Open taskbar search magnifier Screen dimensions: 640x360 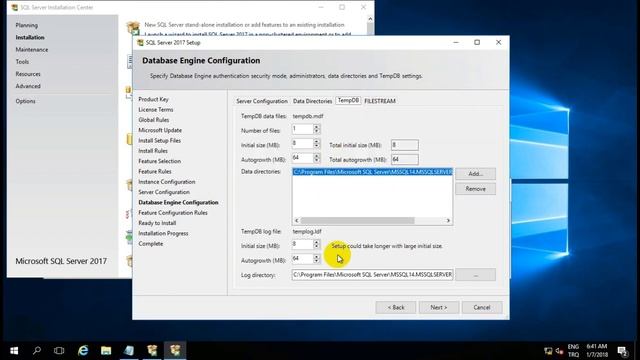coord(37,350)
